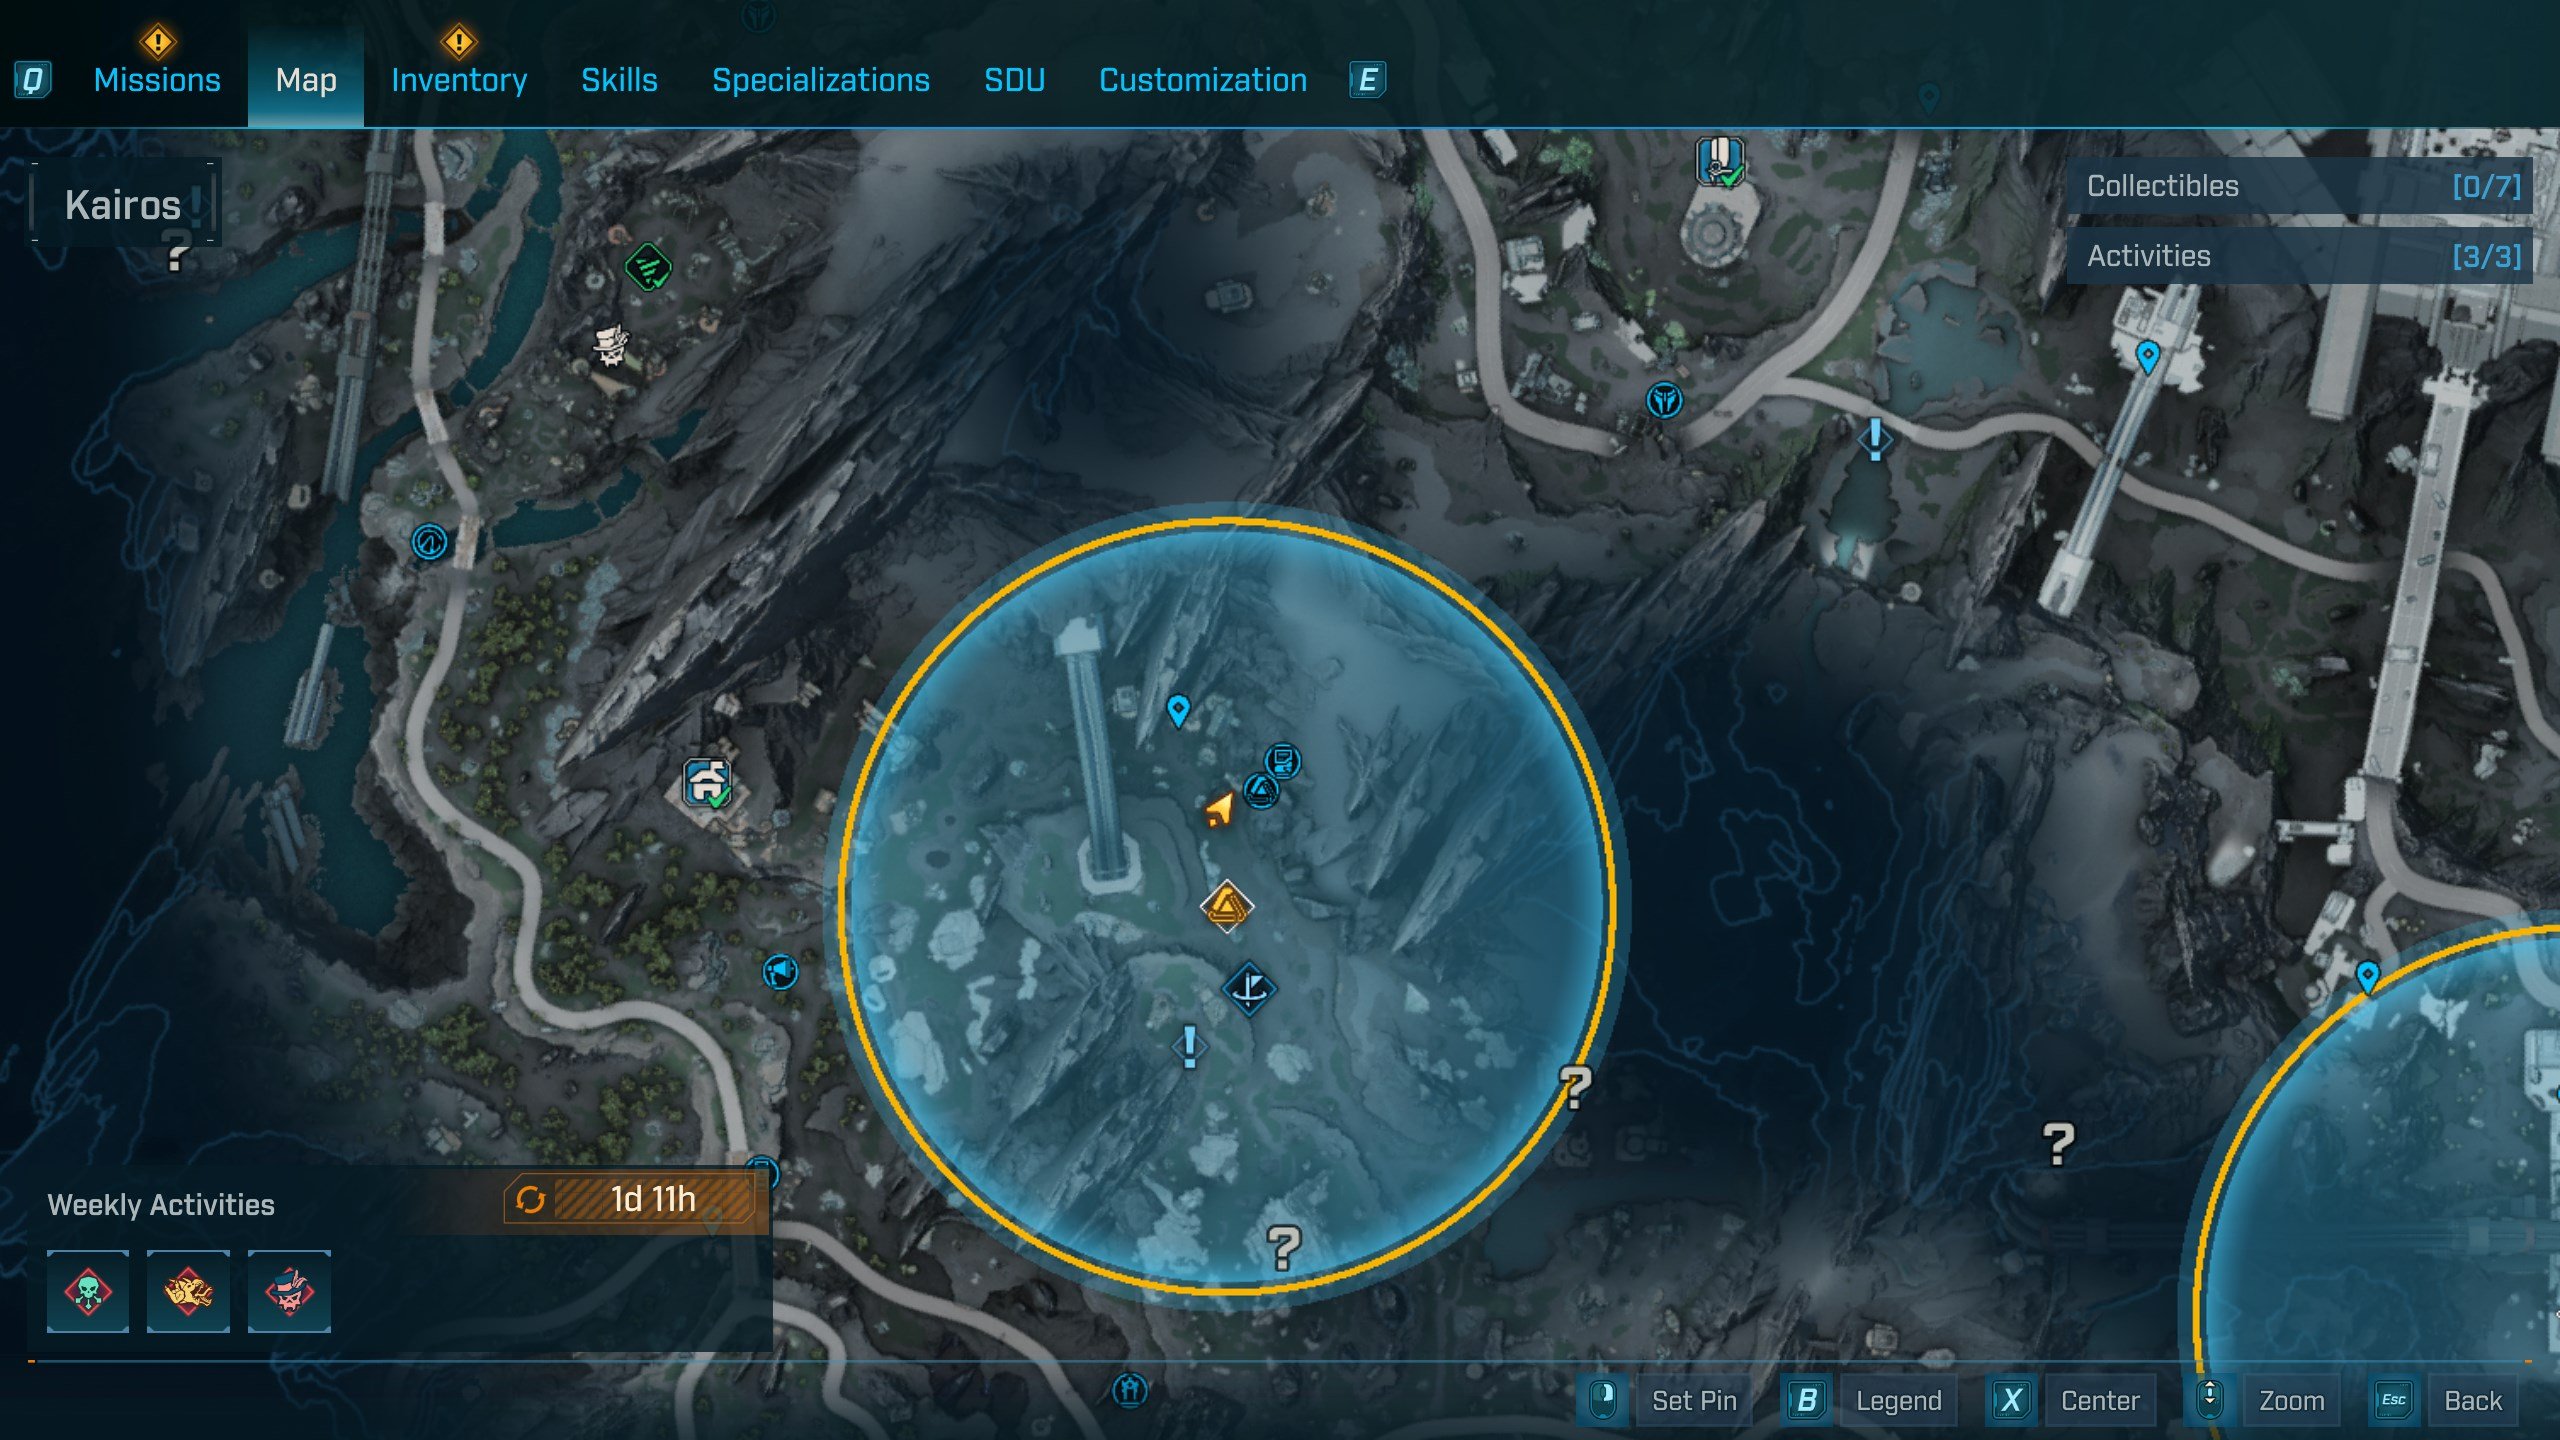Viewport: 2560px width, 1440px height.
Task: Click the Zoom control
Action: [x=2291, y=1400]
